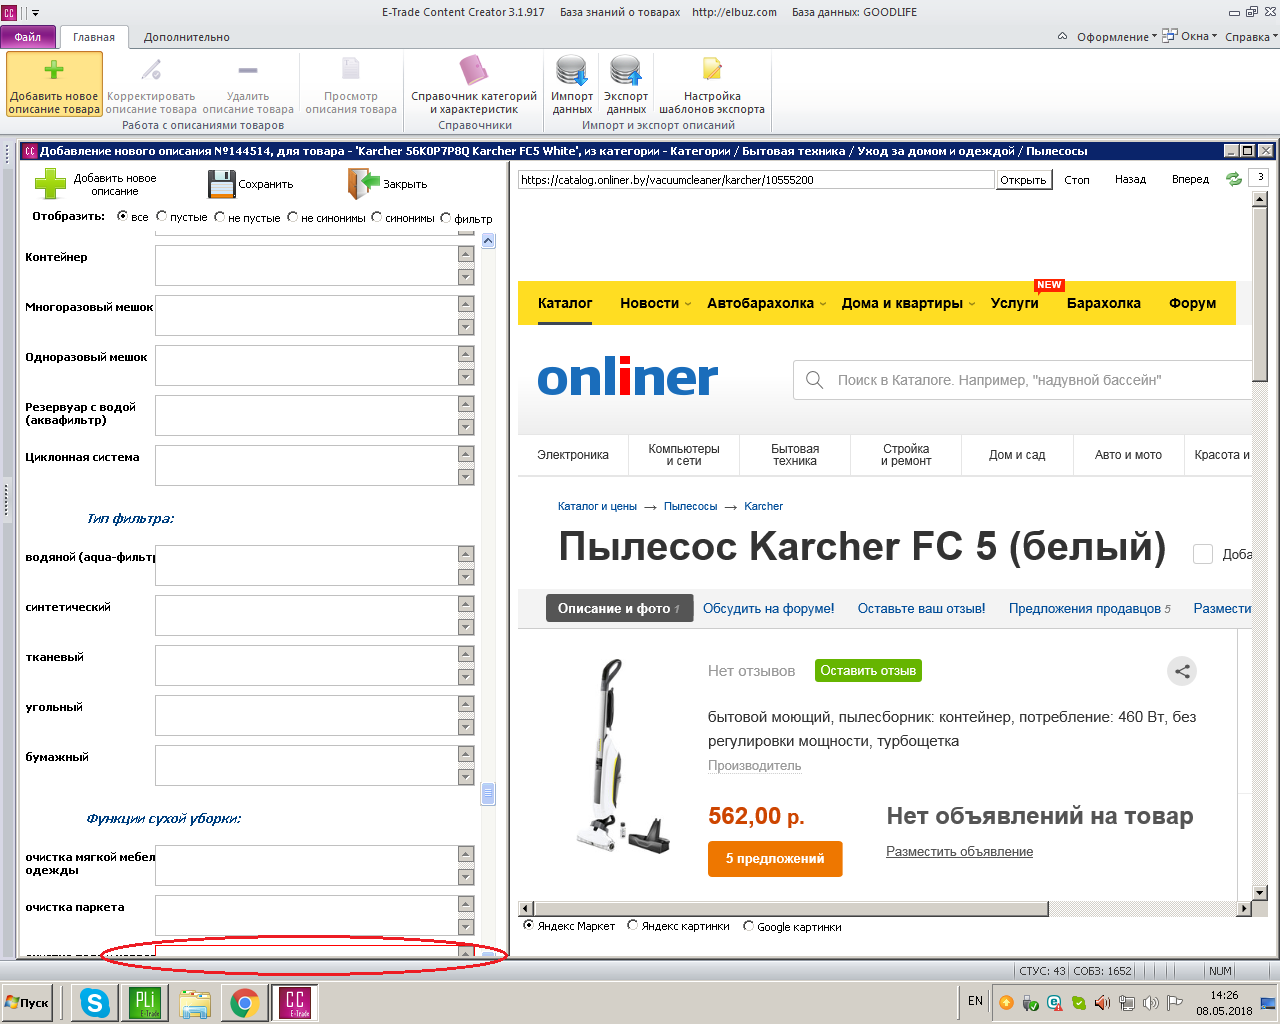This screenshot has width=1280, height=1024.
Task: Click the search magnifier icon in onliner
Action: click(x=815, y=380)
